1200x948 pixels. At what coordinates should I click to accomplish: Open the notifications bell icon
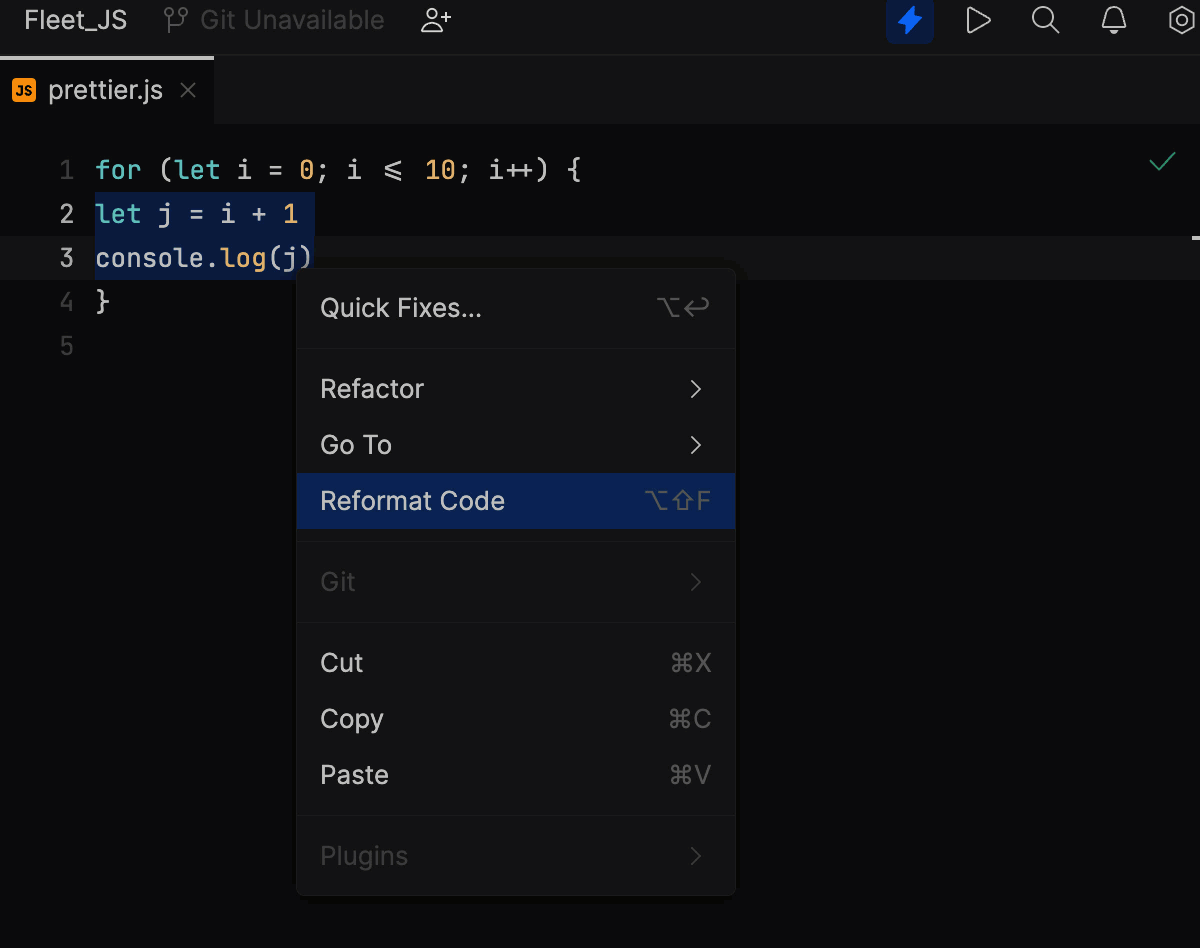(x=1114, y=20)
